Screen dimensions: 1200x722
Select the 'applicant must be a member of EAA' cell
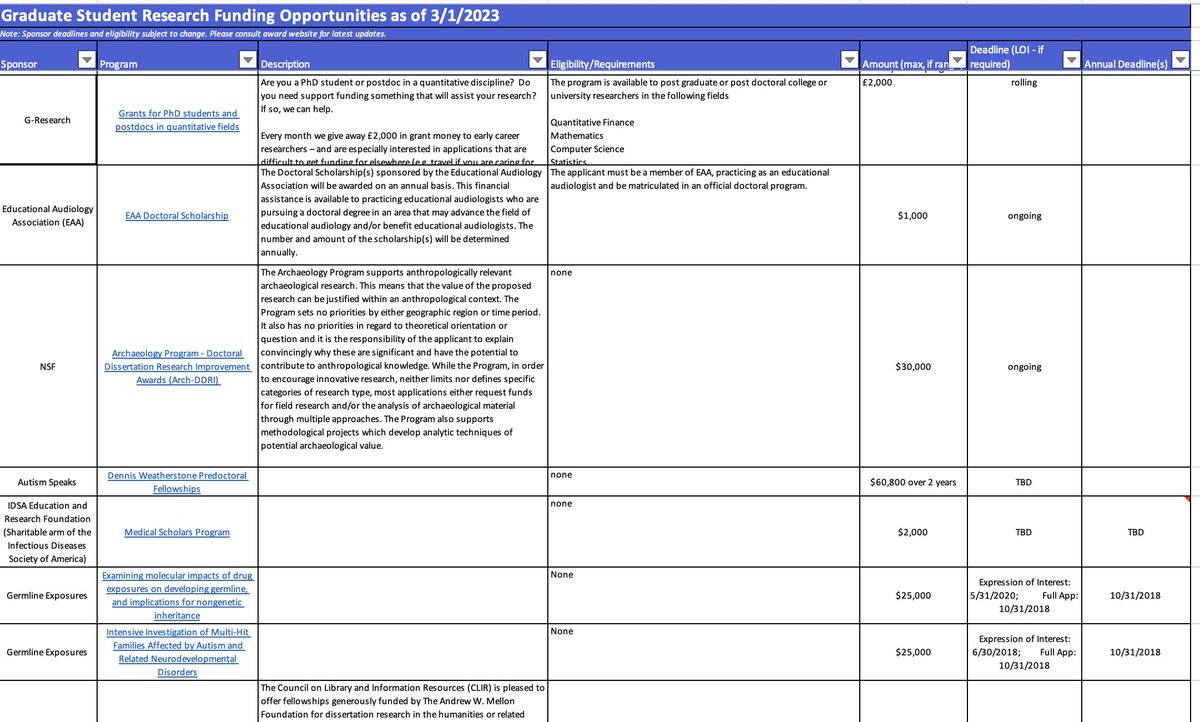click(704, 215)
